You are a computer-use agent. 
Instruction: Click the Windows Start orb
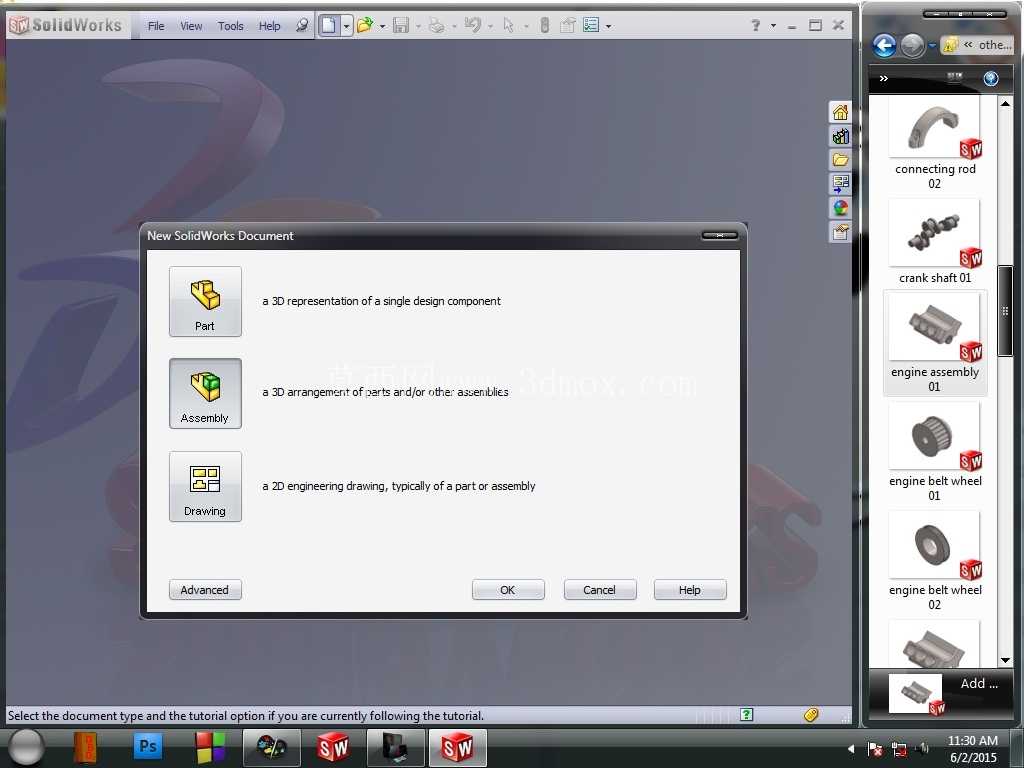[x=27, y=748]
